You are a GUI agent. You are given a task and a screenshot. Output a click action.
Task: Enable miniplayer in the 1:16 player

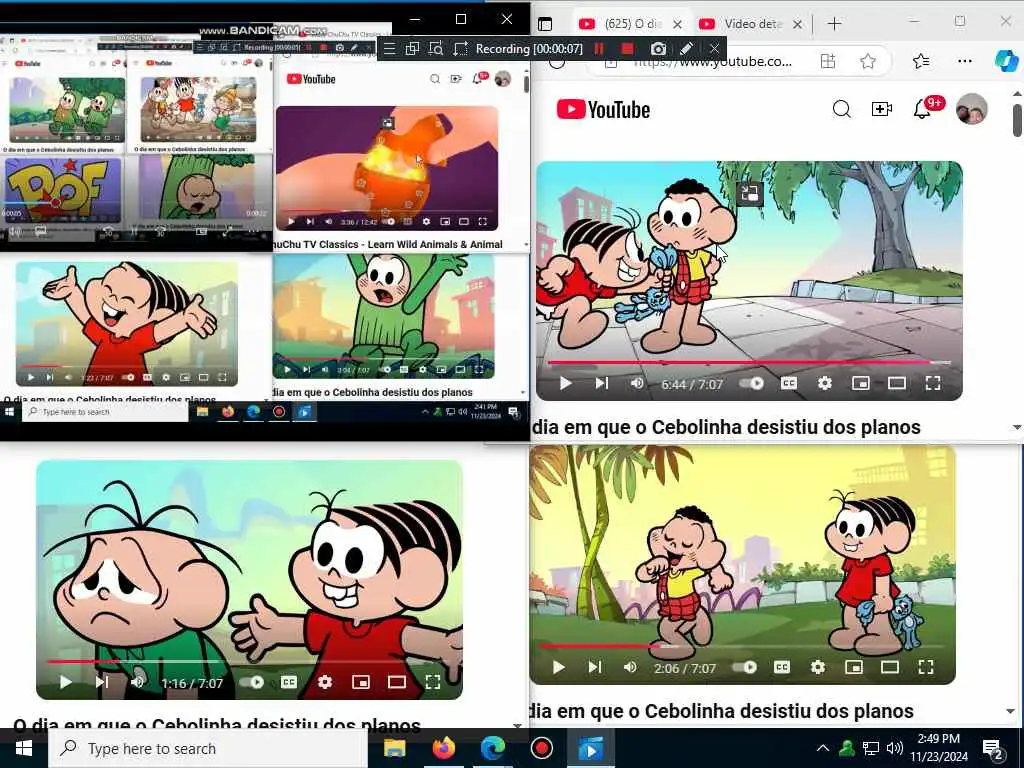[360, 682]
